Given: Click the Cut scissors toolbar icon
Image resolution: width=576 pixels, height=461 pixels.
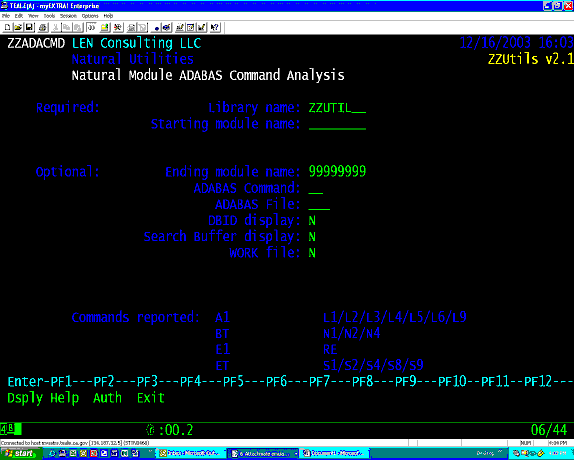Looking at the screenshot, I should coord(55,27).
